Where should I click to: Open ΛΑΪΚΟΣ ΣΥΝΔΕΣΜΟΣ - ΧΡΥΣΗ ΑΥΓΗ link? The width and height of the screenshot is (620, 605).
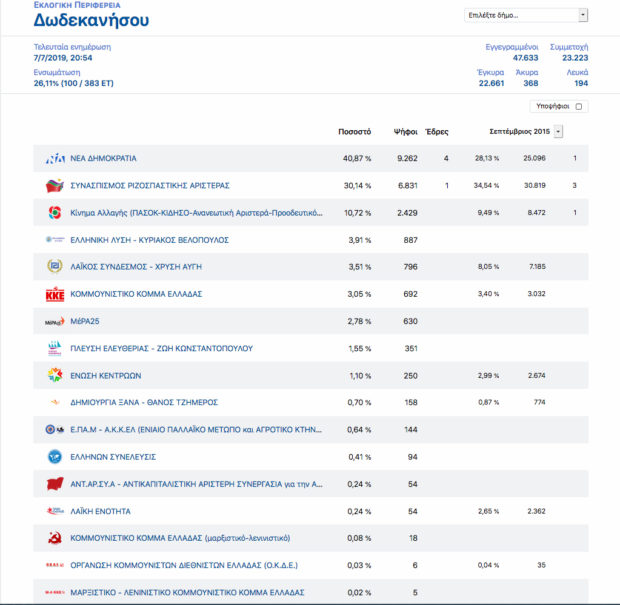[136, 267]
